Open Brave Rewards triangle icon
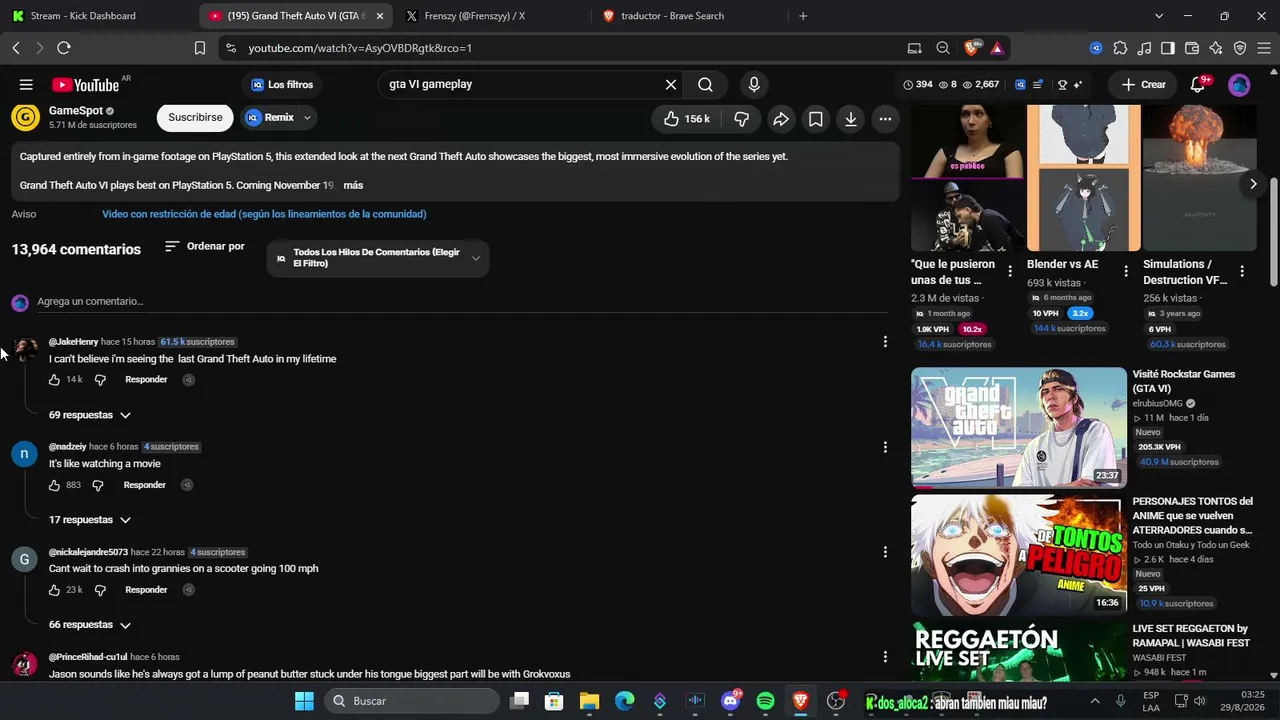The height and width of the screenshot is (720, 1280). pos(997,48)
